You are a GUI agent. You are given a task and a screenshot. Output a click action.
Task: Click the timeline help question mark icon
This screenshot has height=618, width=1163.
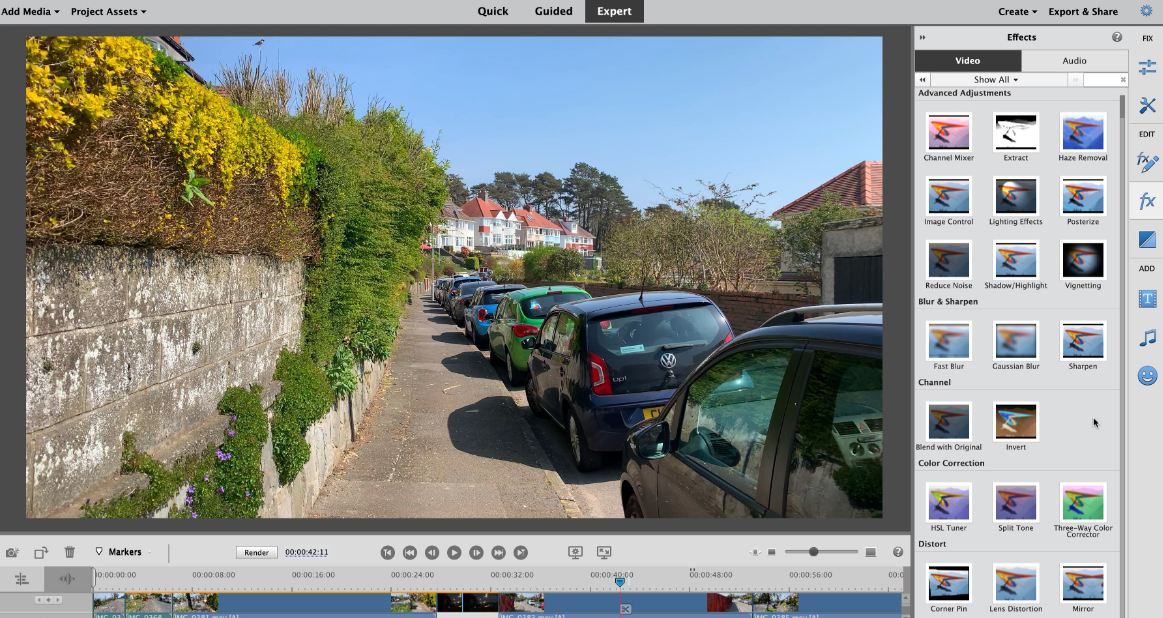[897, 552]
